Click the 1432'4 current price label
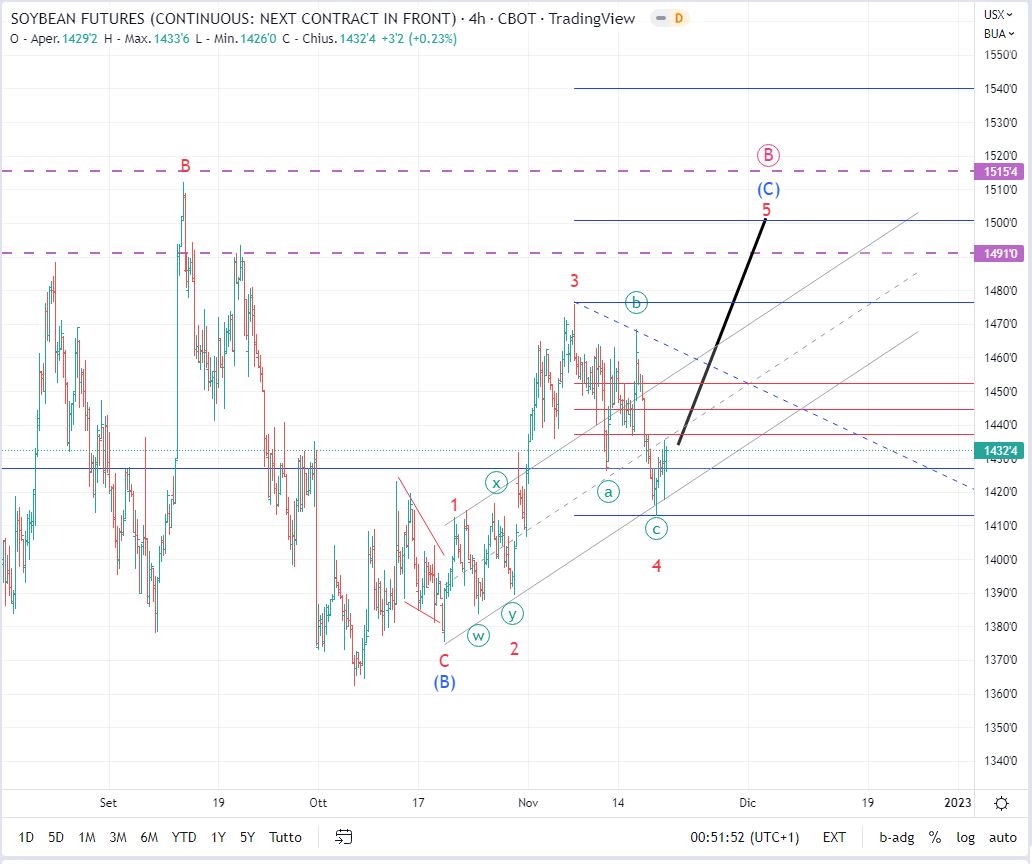The width and height of the screenshot is (1032, 864). pos(1000,451)
